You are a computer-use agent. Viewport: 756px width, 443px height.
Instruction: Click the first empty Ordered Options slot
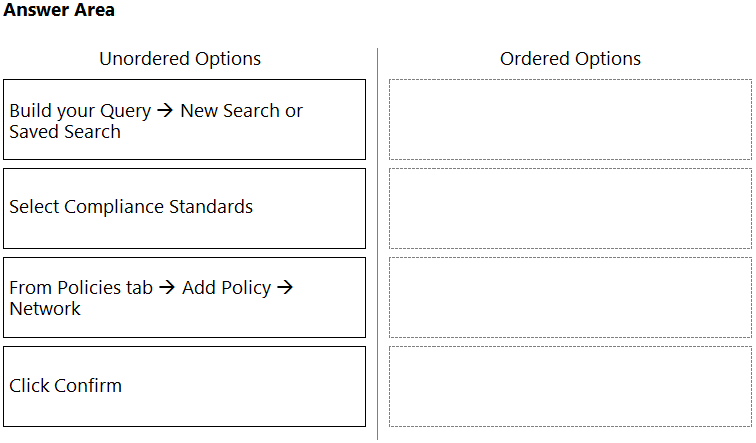pos(570,120)
